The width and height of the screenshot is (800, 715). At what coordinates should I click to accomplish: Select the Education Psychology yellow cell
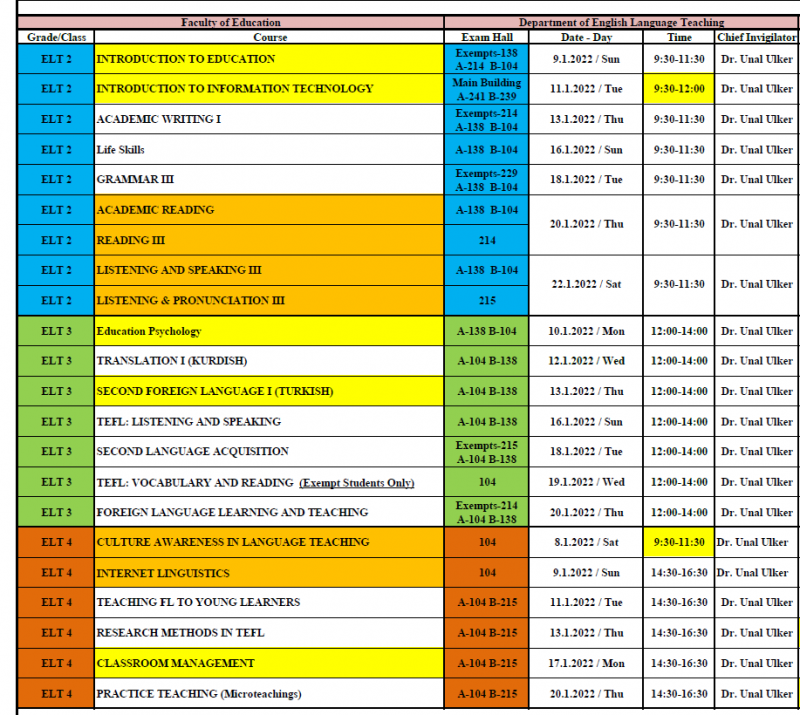pos(268,331)
